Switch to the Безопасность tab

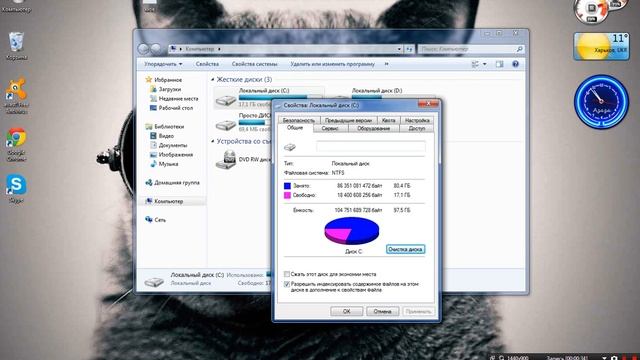pyautogui.click(x=299, y=120)
